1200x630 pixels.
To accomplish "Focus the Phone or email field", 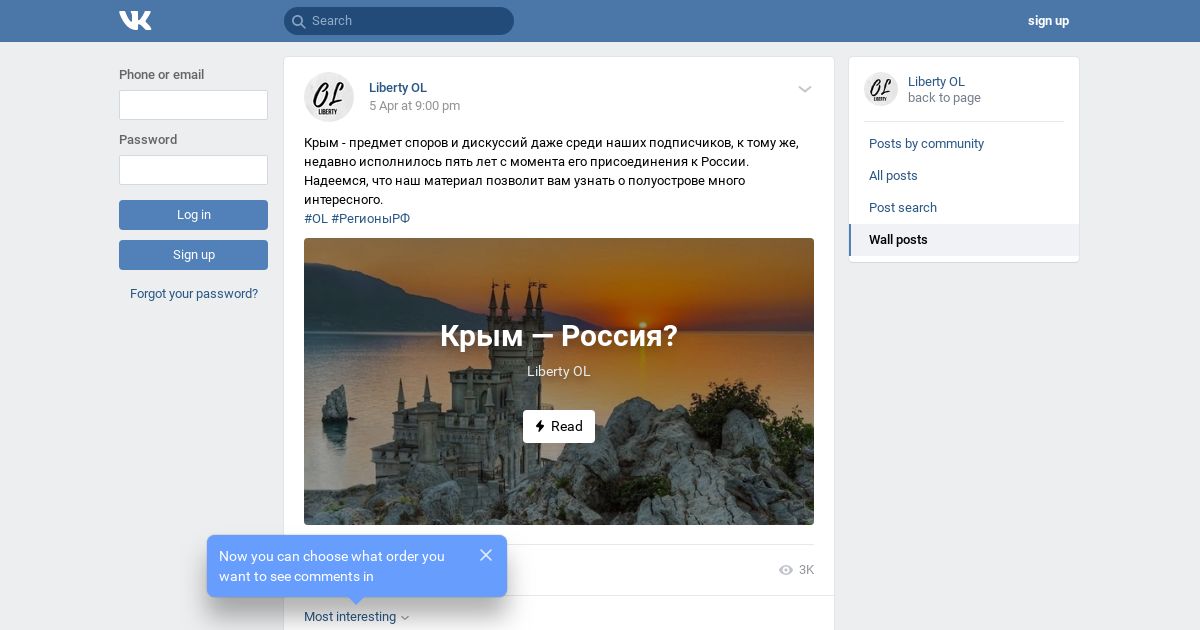I will coord(193,105).
